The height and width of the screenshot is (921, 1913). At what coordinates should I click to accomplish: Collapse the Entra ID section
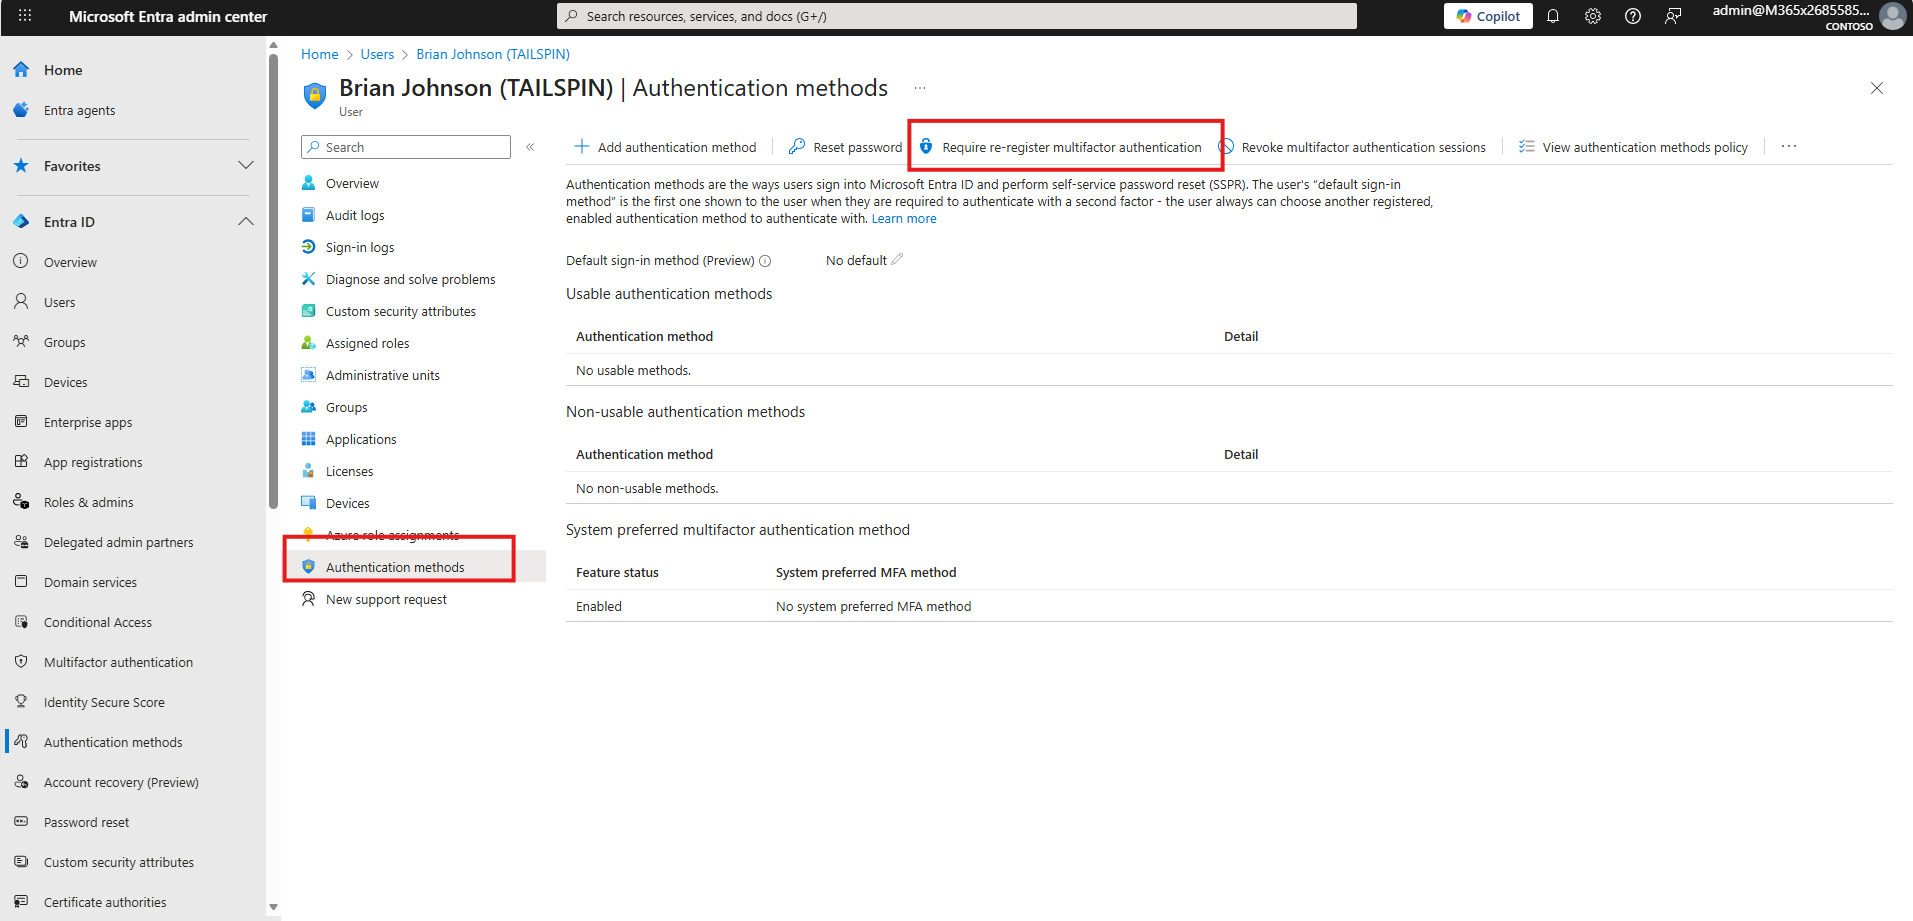click(x=245, y=221)
